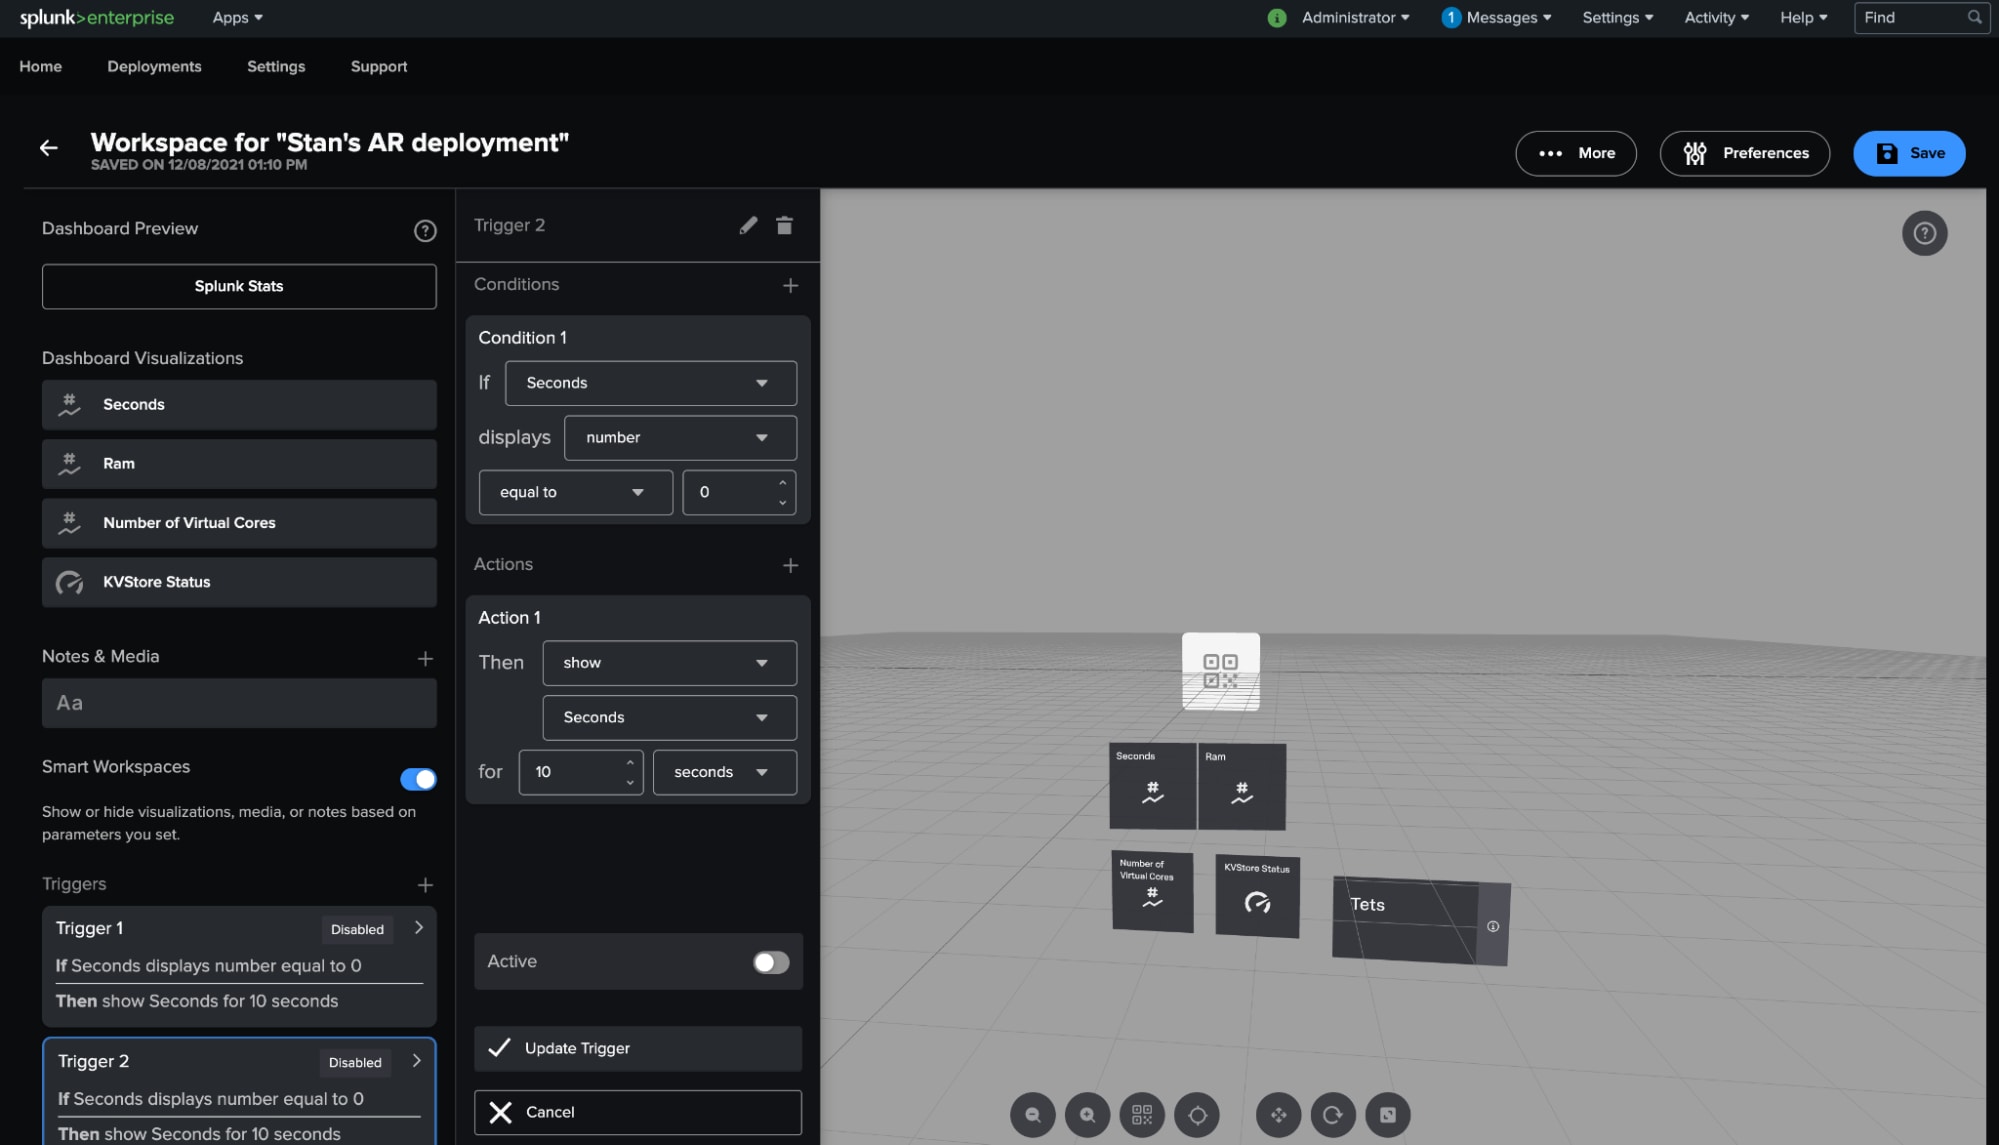Screen dimensions: 1999x1145
Task: Select Number of Virtual Cores scene tile
Action: [x=1152, y=891]
